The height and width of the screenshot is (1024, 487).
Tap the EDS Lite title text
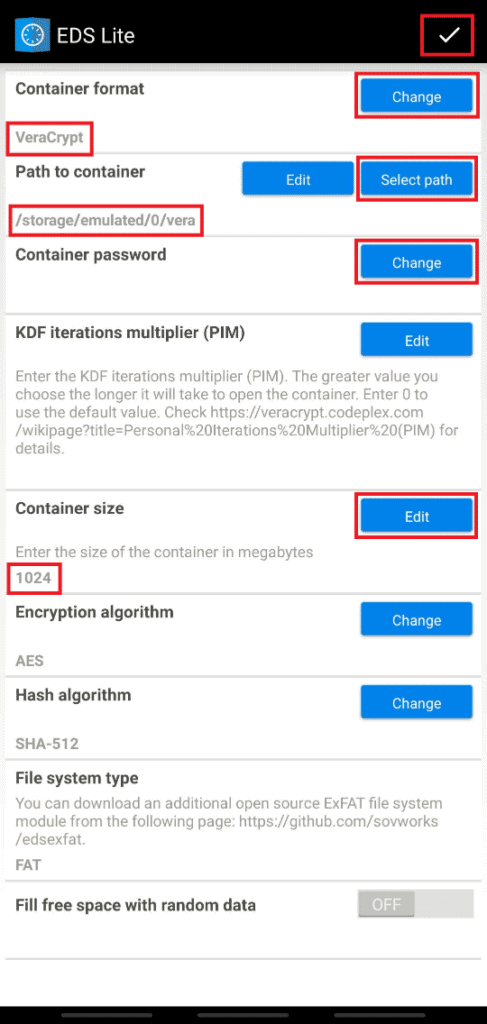[x=96, y=35]
